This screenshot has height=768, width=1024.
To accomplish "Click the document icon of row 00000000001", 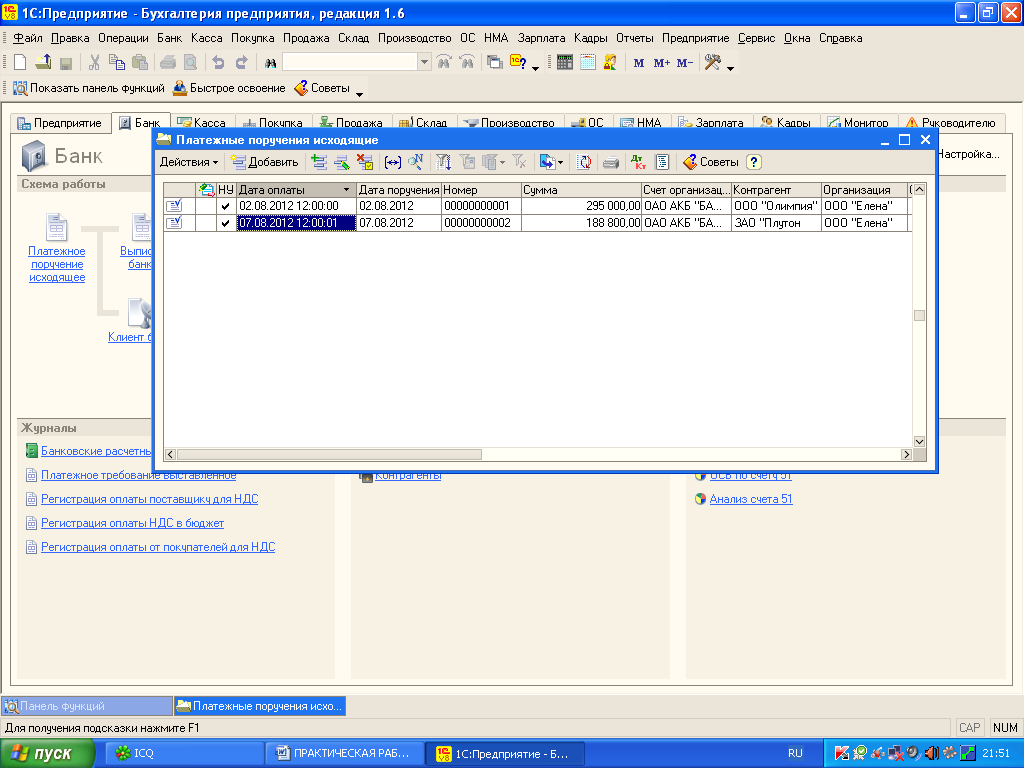I will (174, 206).
